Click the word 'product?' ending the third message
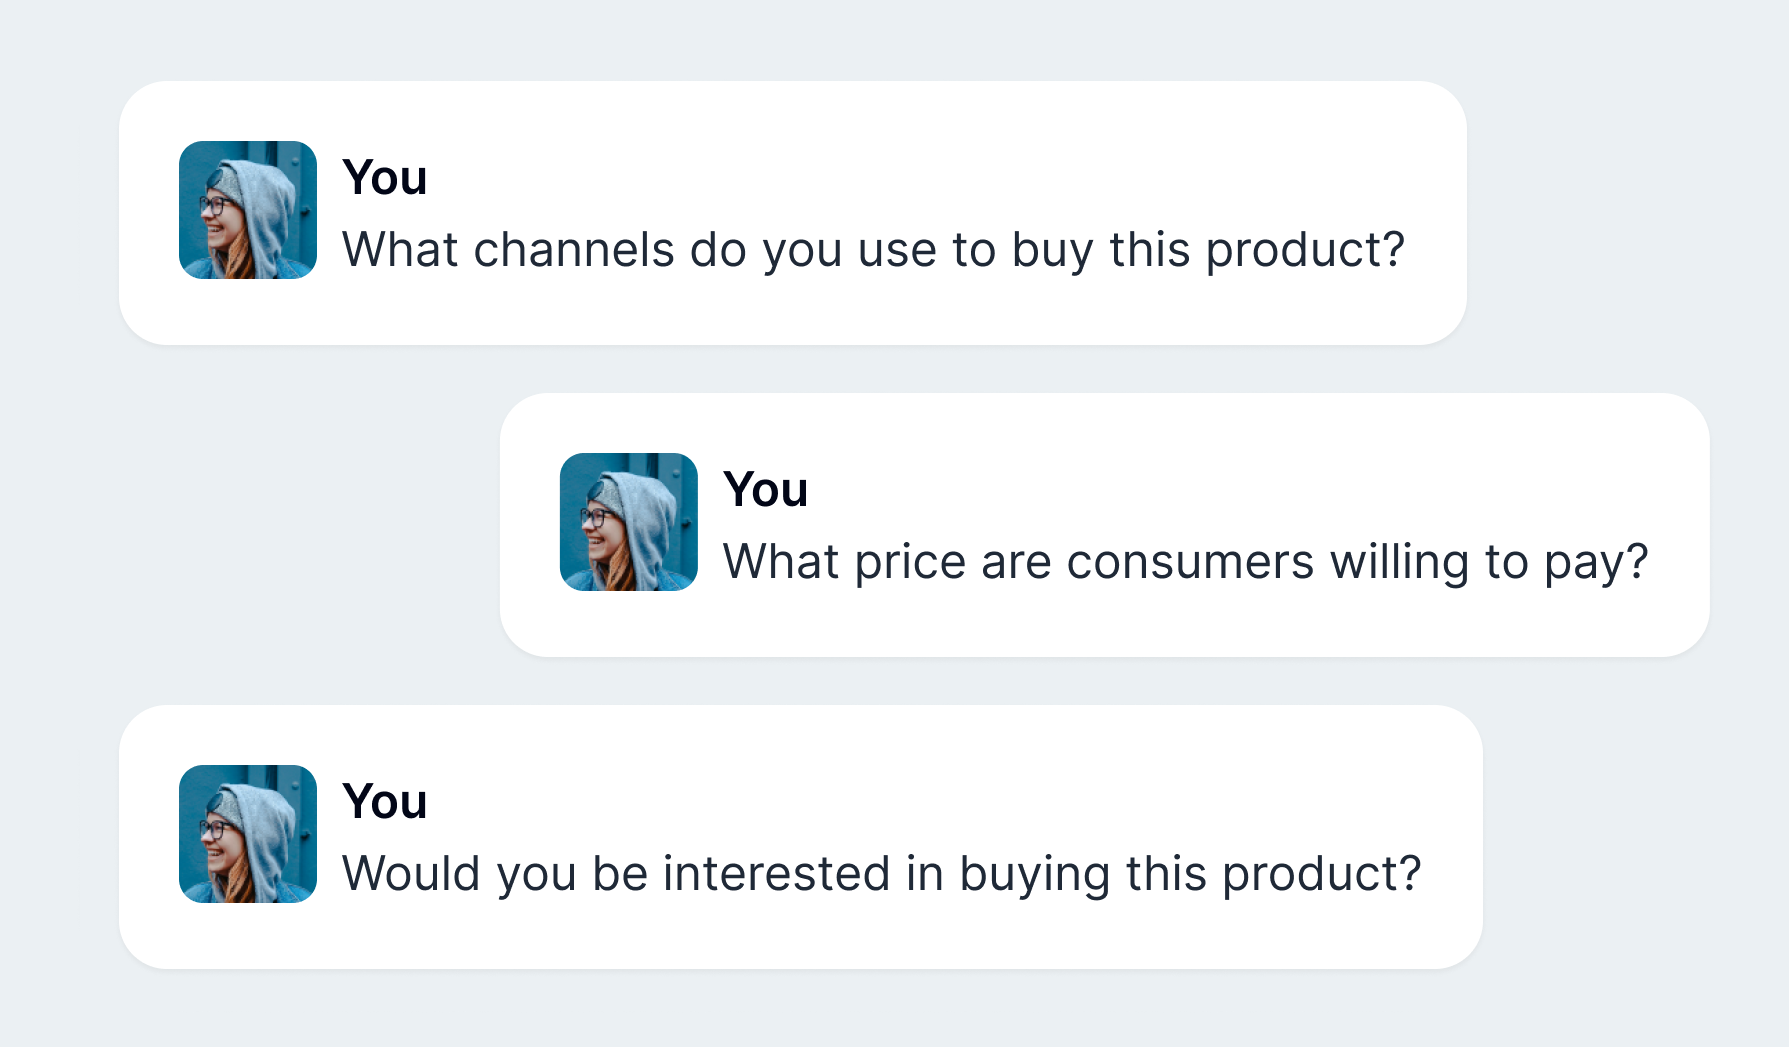Viewport: 1789px width, 1047px height. (x=1321, y=876)
